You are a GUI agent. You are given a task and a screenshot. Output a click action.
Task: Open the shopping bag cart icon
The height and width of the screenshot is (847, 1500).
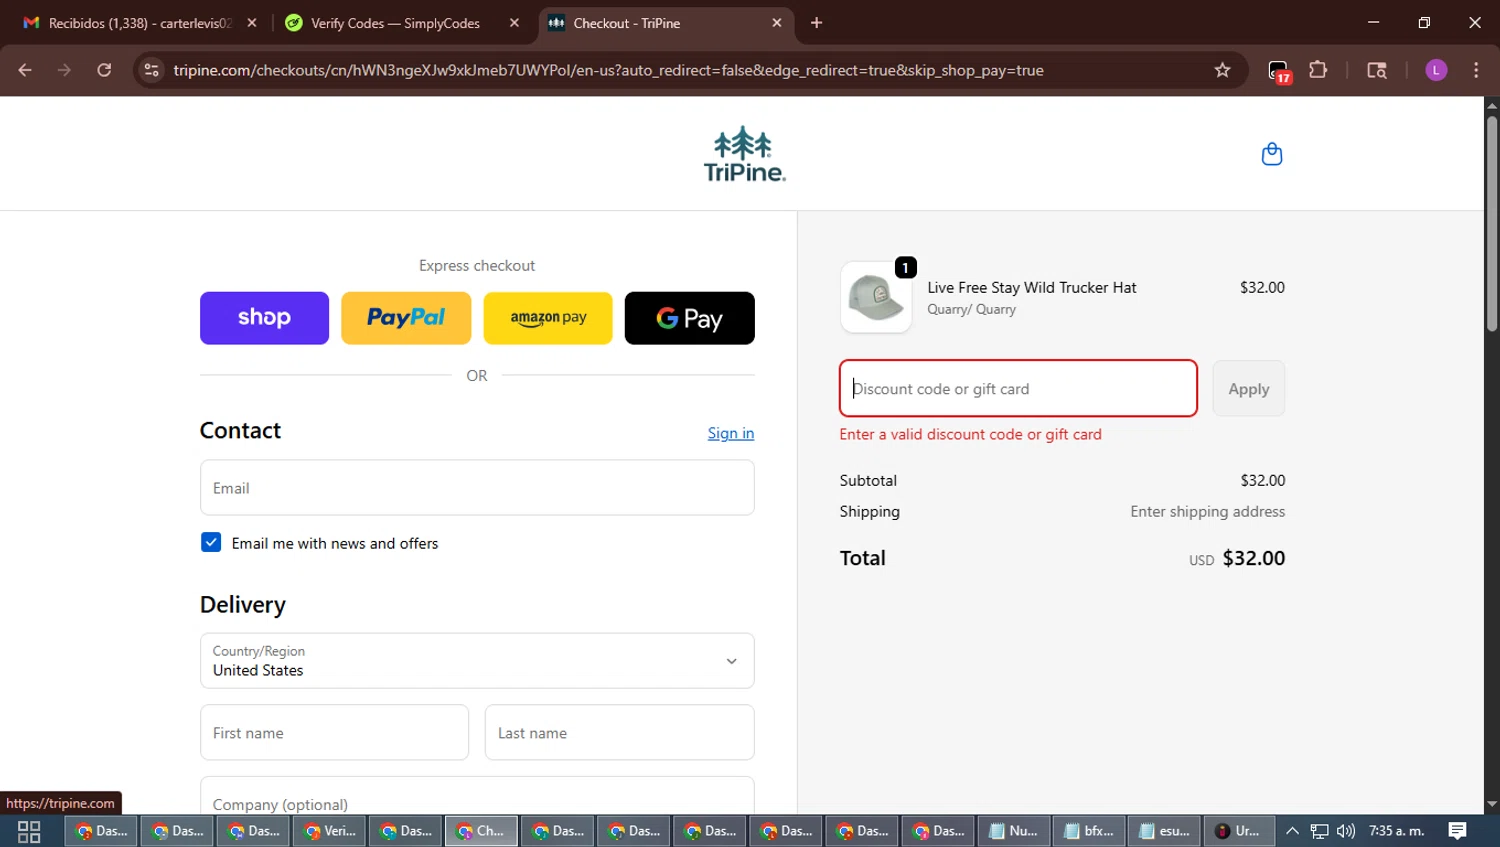tap(1271, 154)
